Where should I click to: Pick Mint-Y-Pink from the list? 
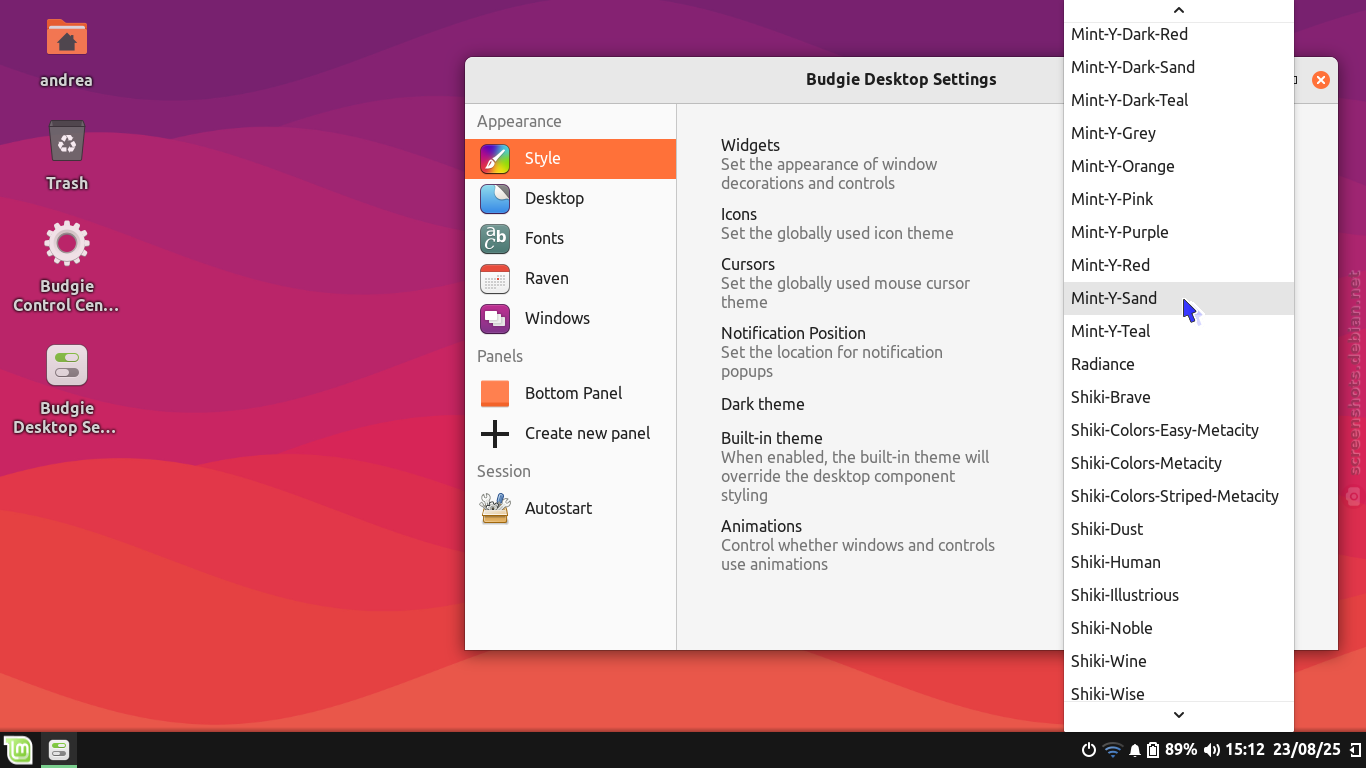tap(1179, 199)
